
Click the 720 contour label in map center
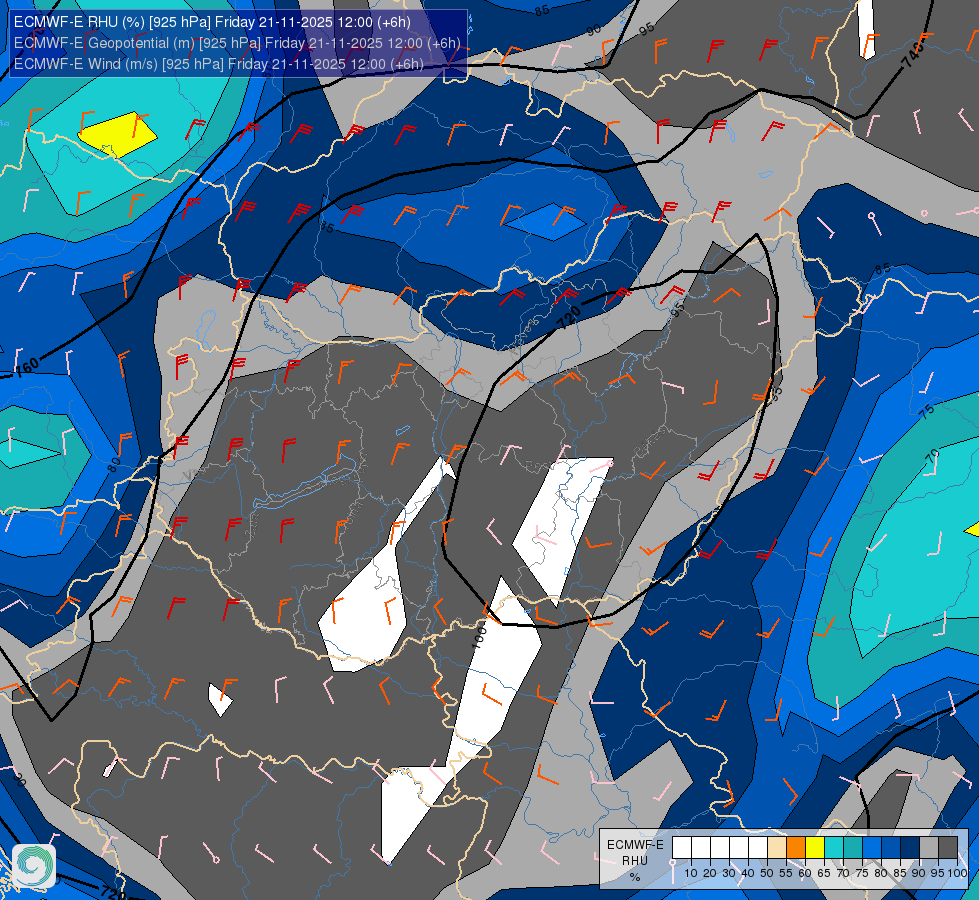click(569, 317)
